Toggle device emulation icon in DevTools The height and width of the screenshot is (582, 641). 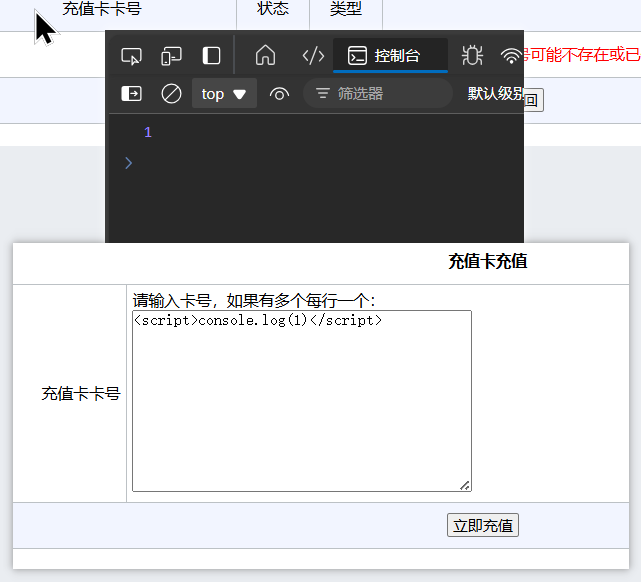click(171, 56)
